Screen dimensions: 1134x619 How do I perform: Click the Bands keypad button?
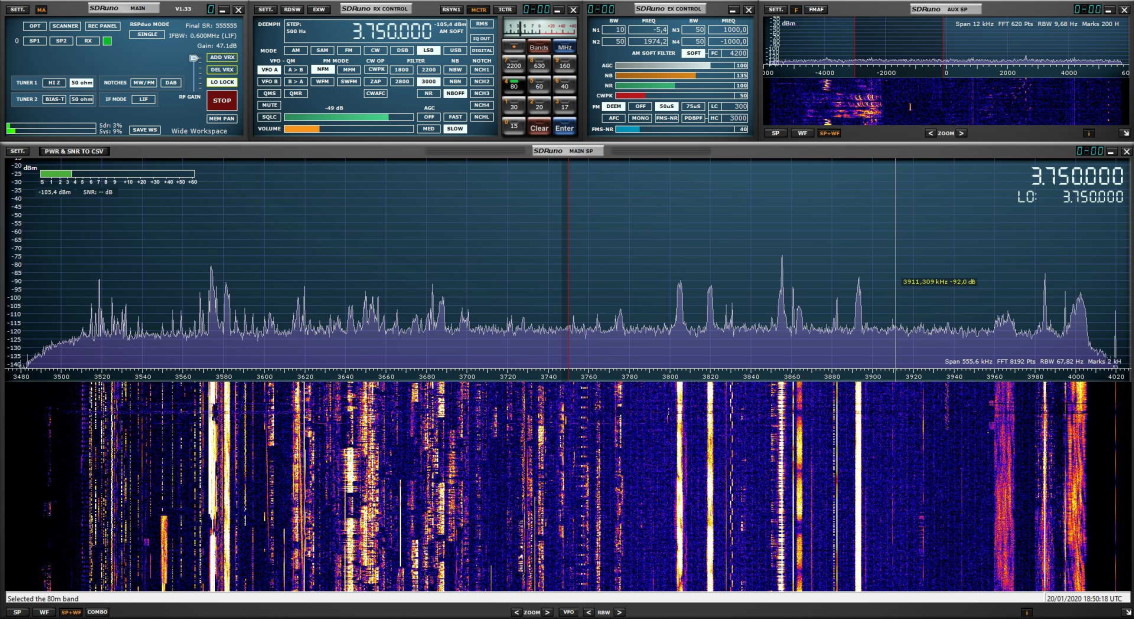coord(539,47)
